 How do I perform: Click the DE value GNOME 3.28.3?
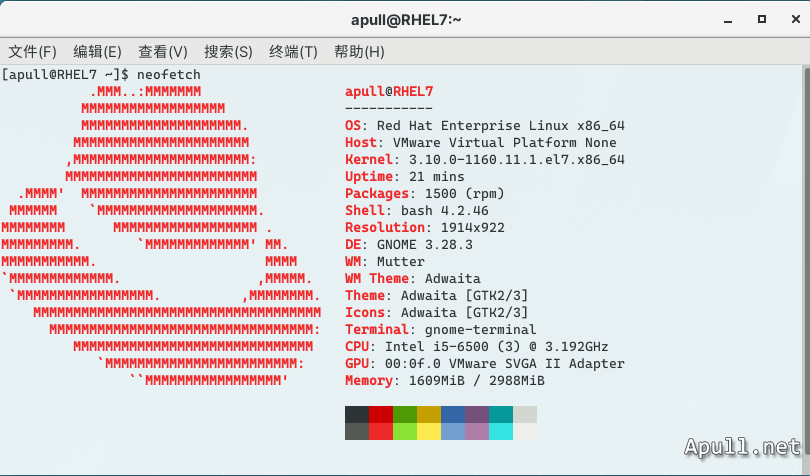point(425,245)
